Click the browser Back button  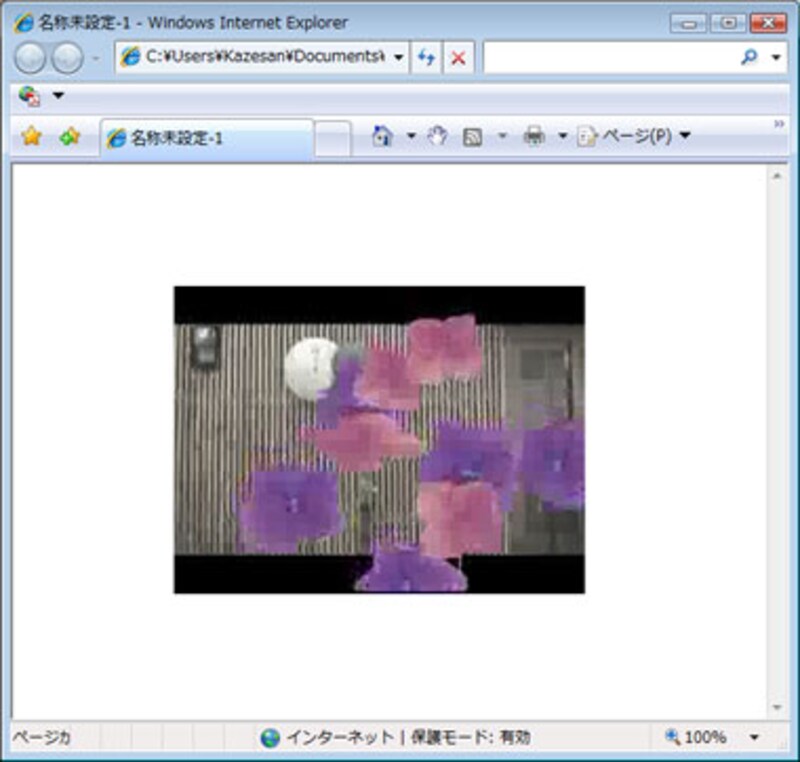pyautogui.click(x=31, y=58)
